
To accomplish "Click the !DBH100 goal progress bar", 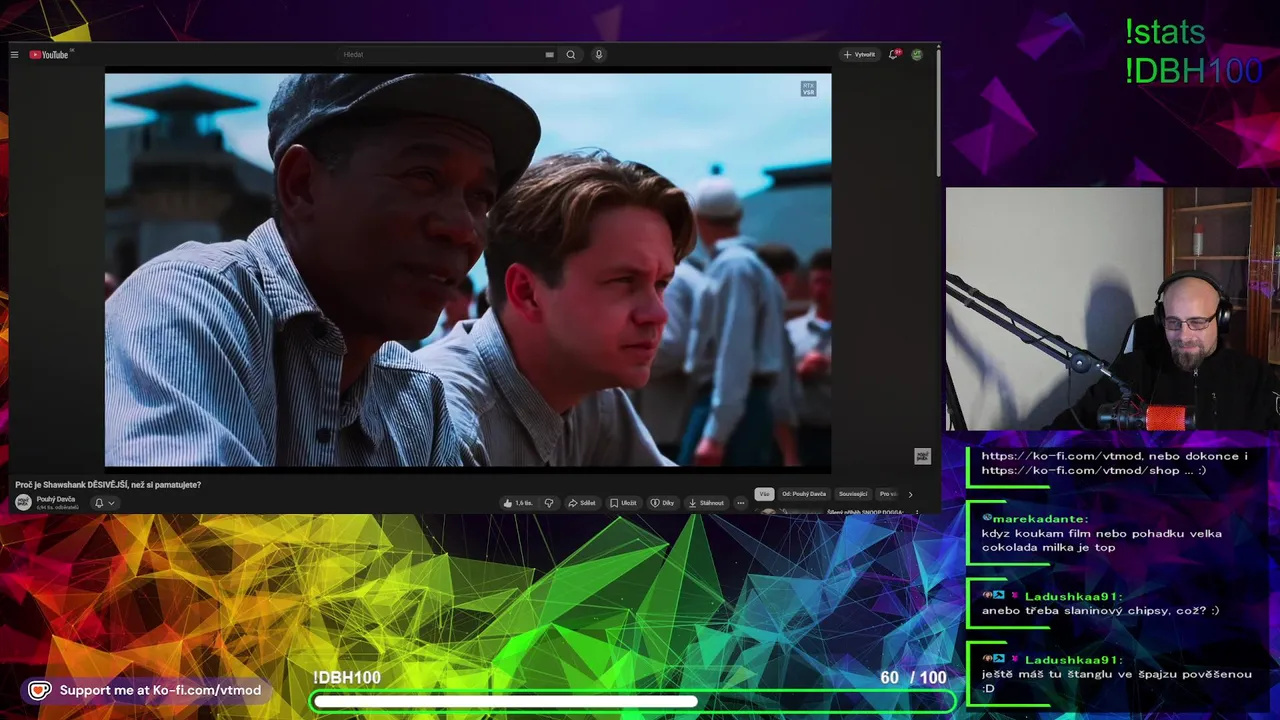I will click(x=633, y=702).
